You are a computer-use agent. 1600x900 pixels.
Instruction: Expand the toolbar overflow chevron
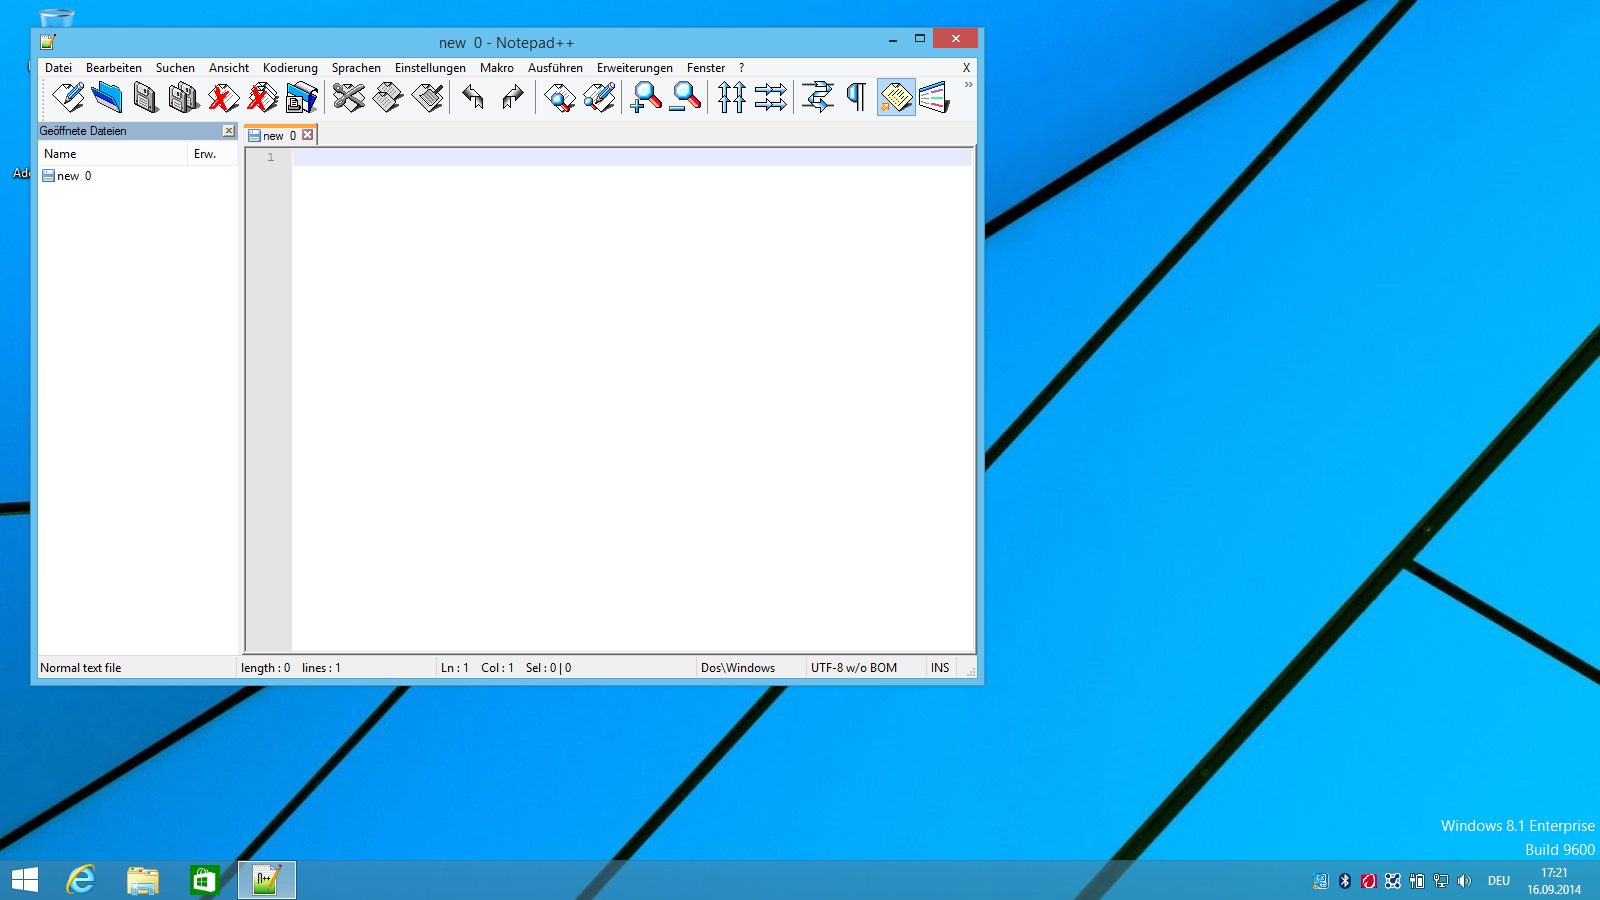pyautogui.click(x=968, y=85)
